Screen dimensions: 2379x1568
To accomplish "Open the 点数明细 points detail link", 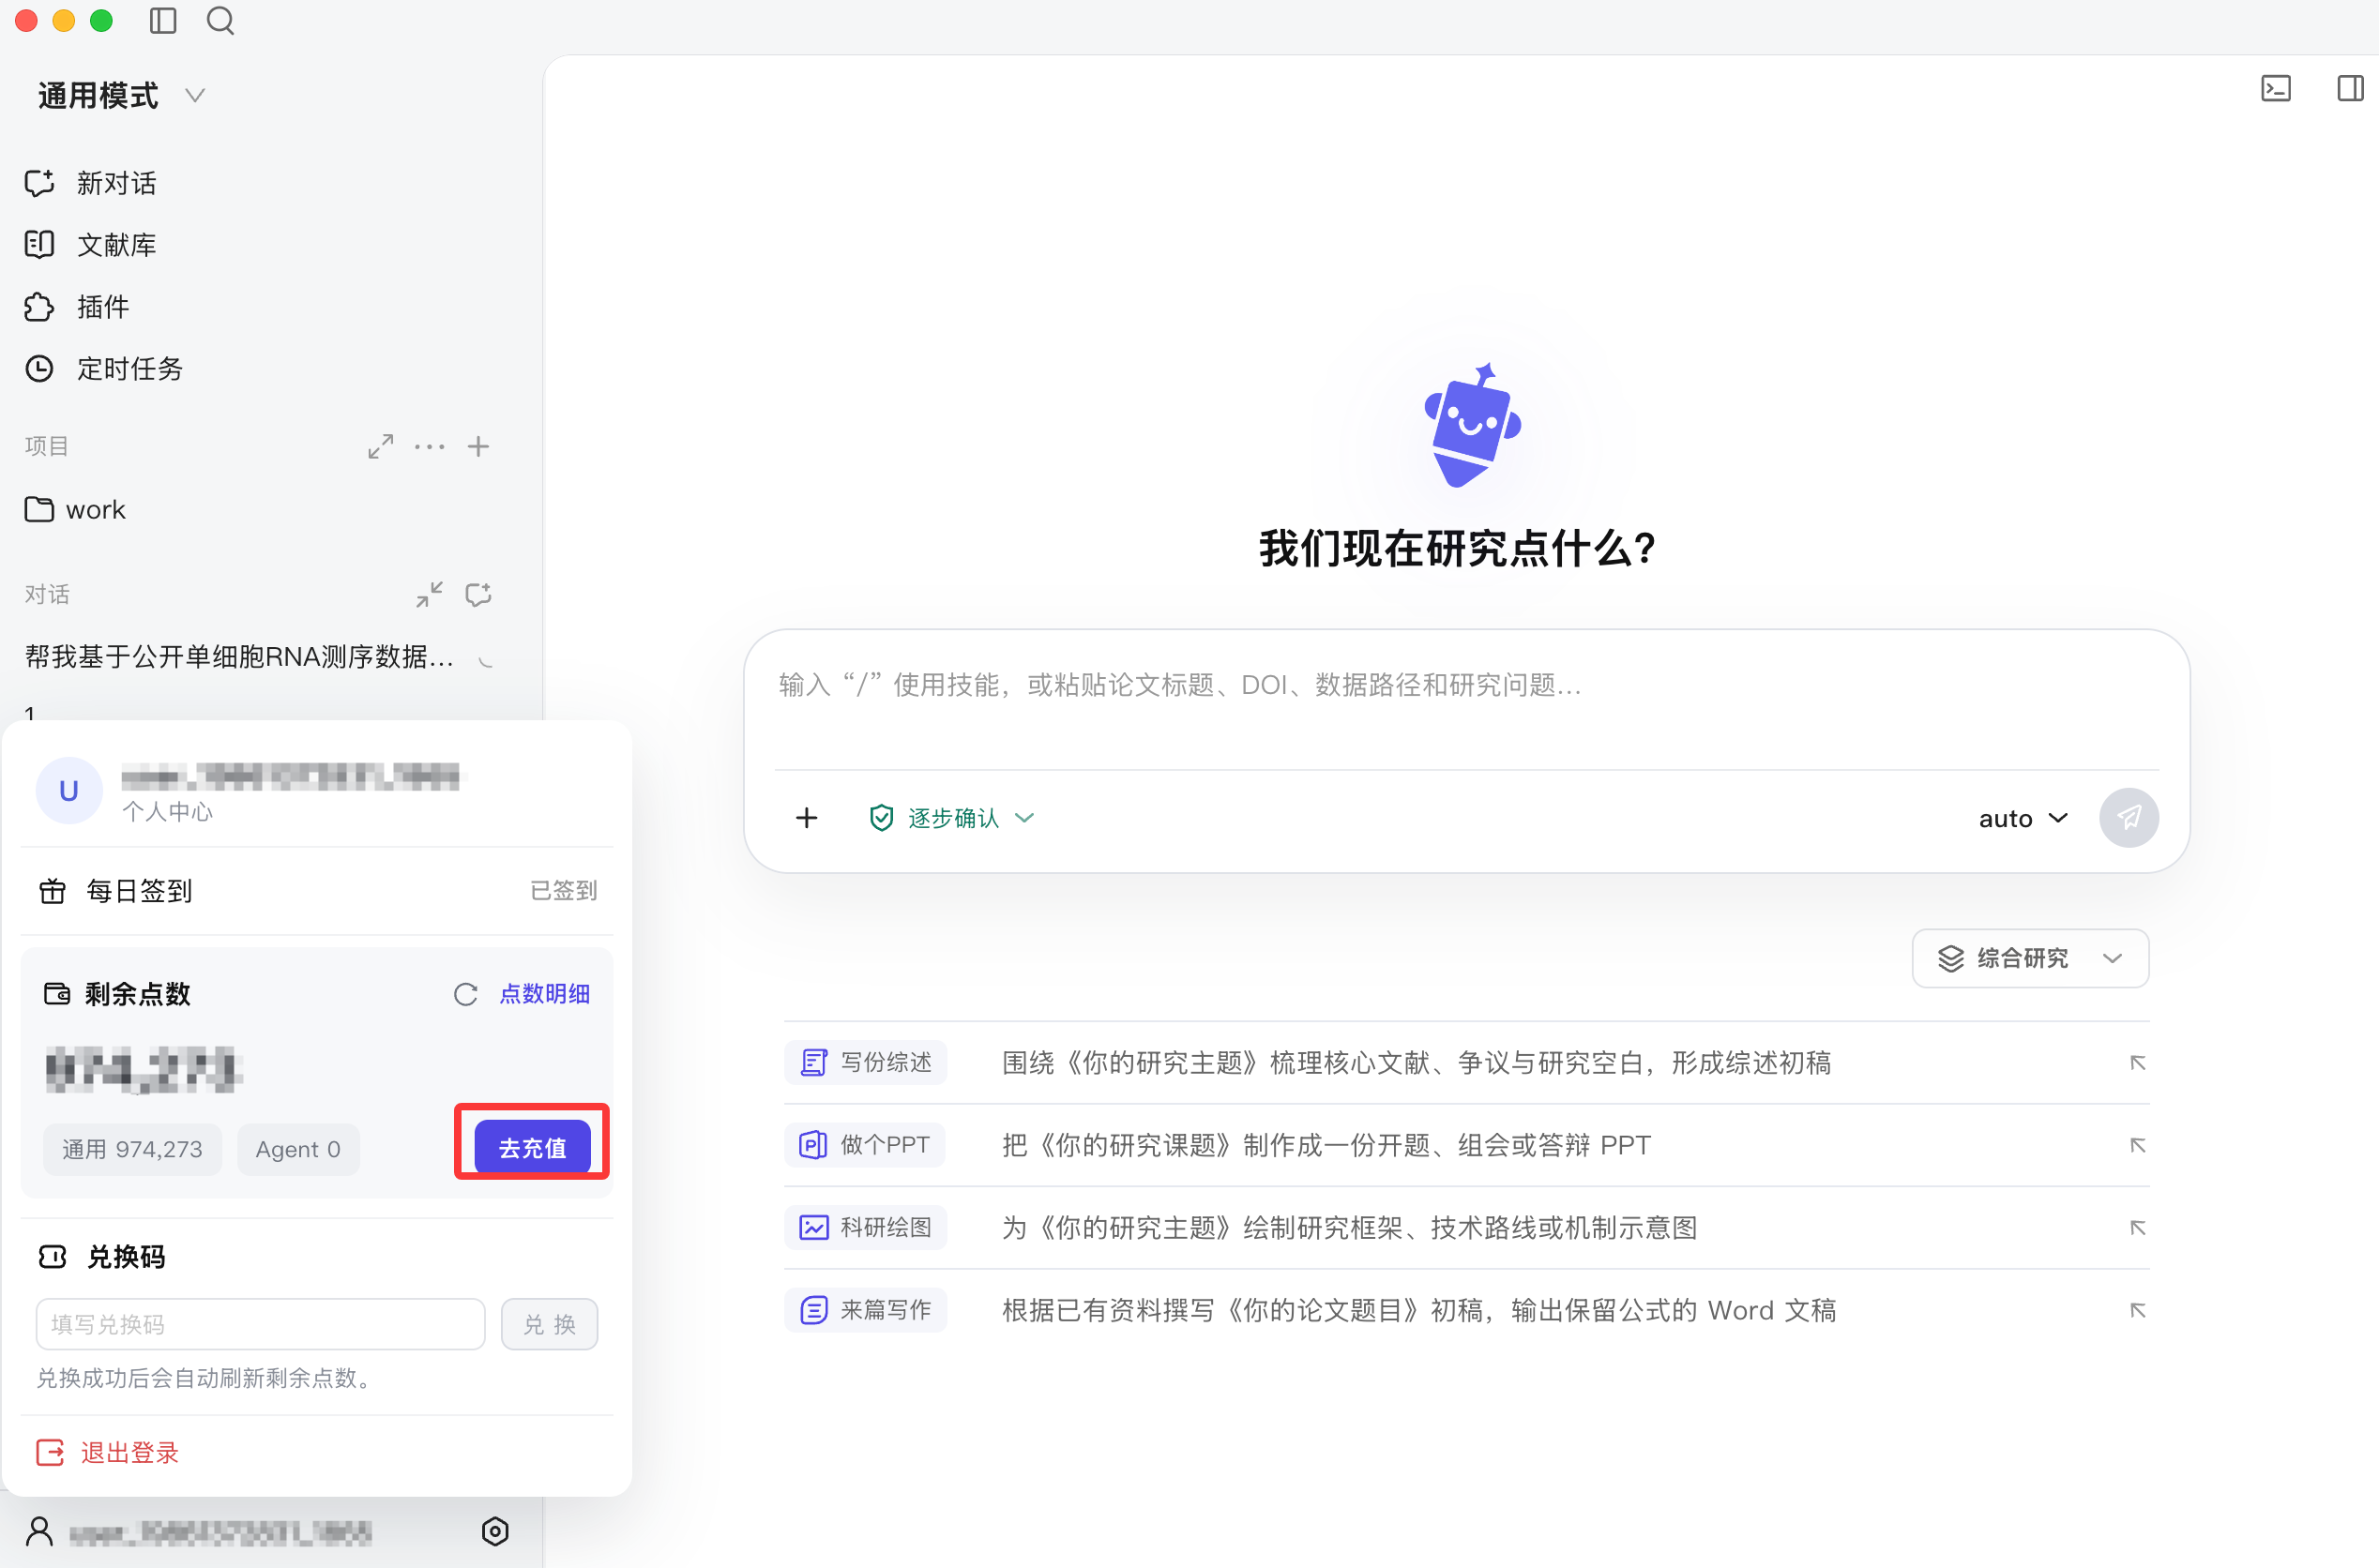I will coord(544,994).
